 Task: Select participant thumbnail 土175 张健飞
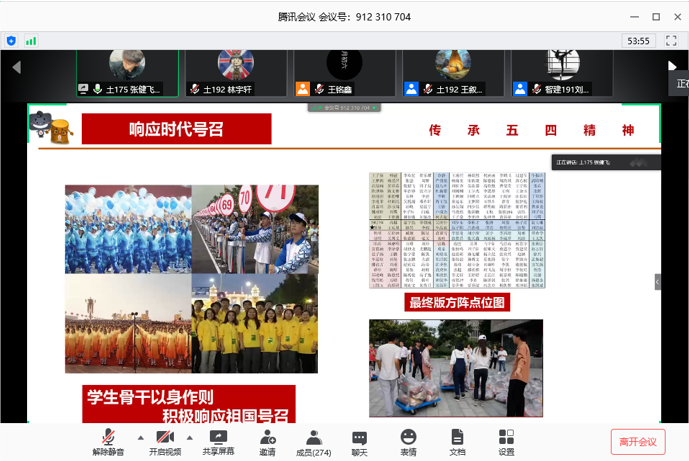(127, 72)
